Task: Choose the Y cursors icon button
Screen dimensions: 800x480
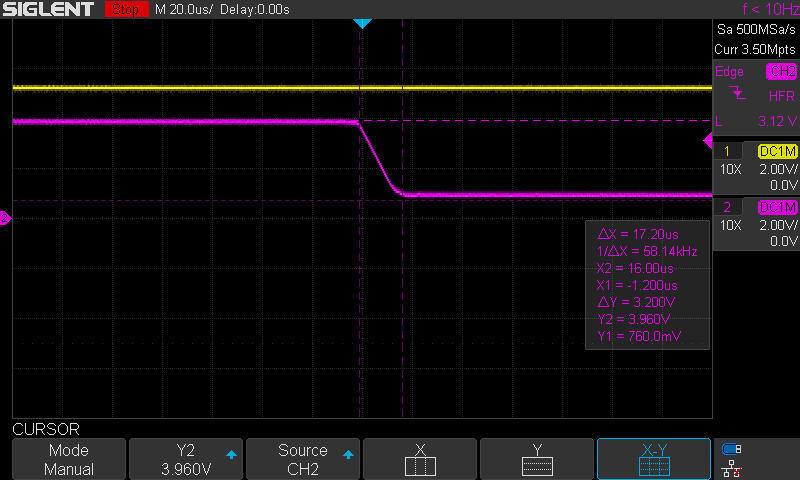Action: tap(537, 459)
